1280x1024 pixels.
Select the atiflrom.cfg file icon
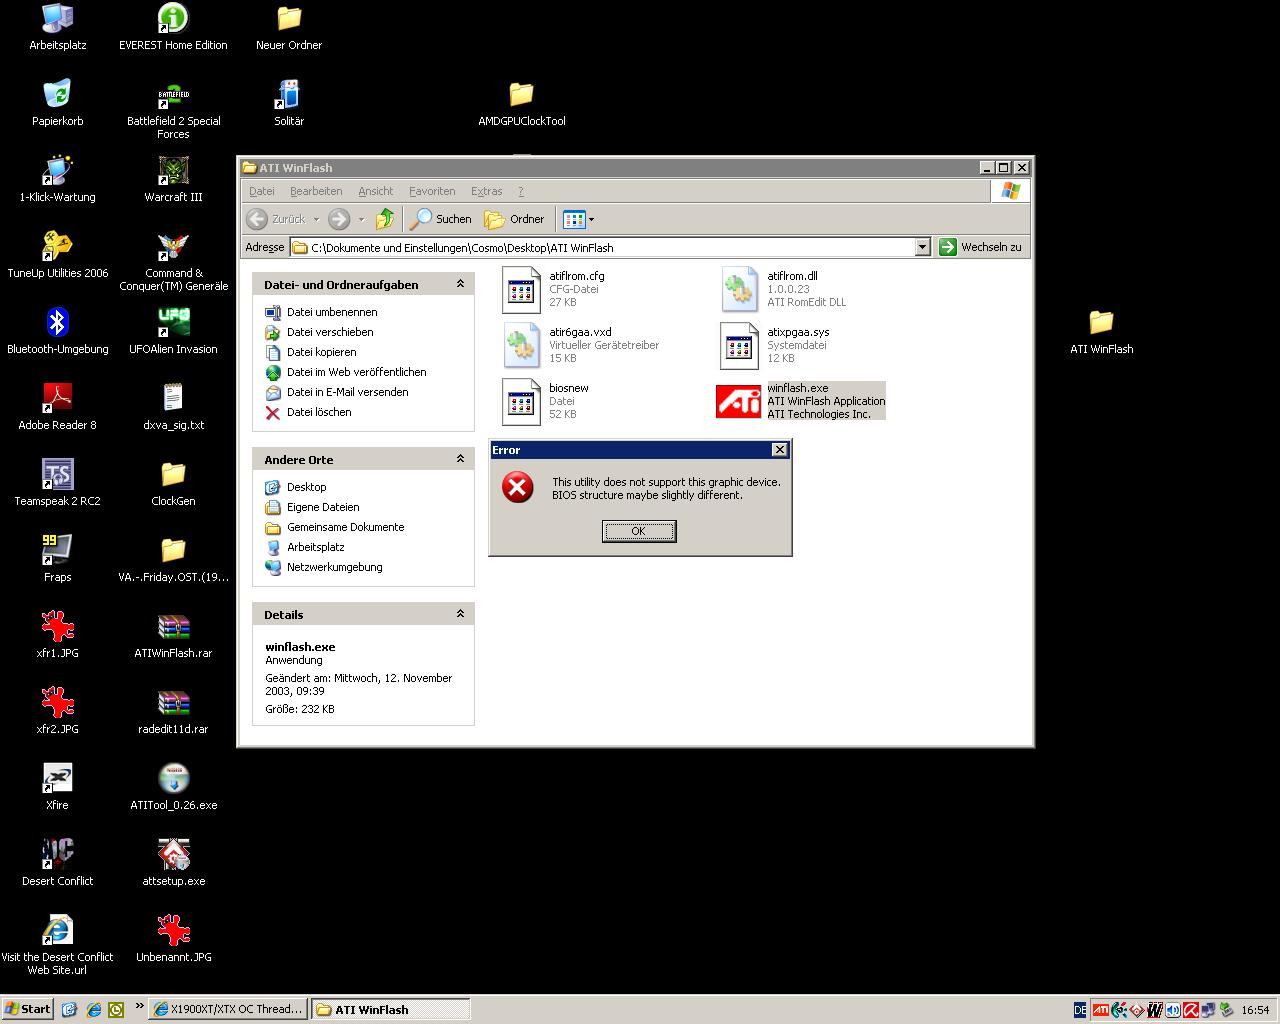521,289
